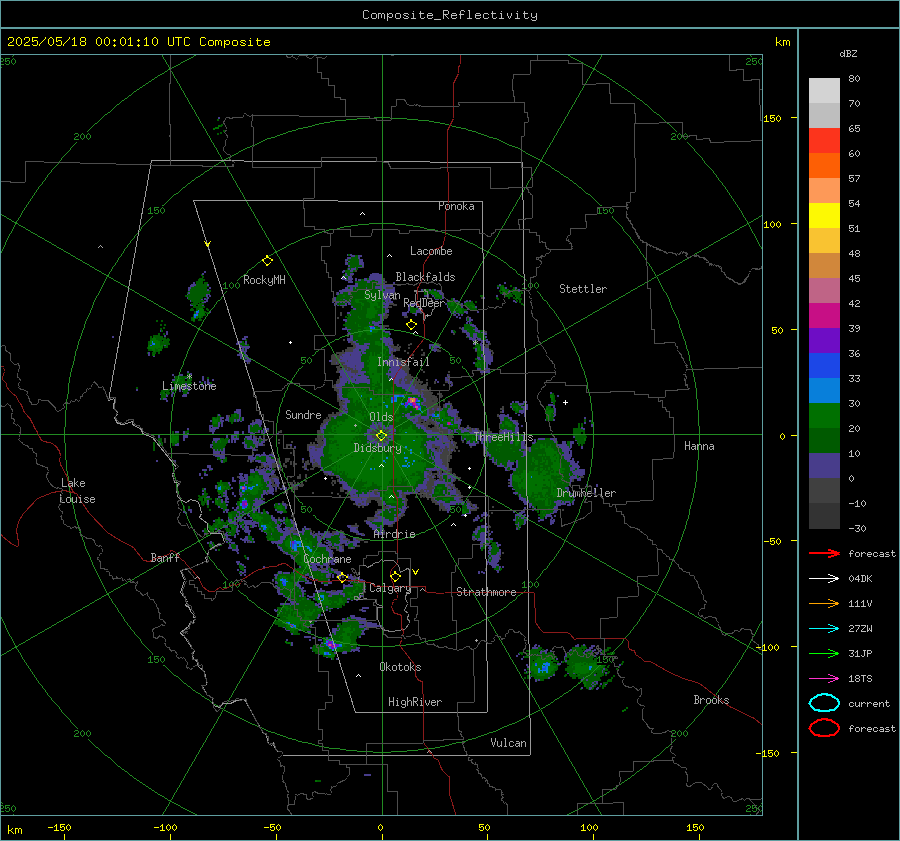This screenshot has height=841, width=900.
Task: Click the light gray 80 dBZ swatch
Action: [x=824, y=91]
